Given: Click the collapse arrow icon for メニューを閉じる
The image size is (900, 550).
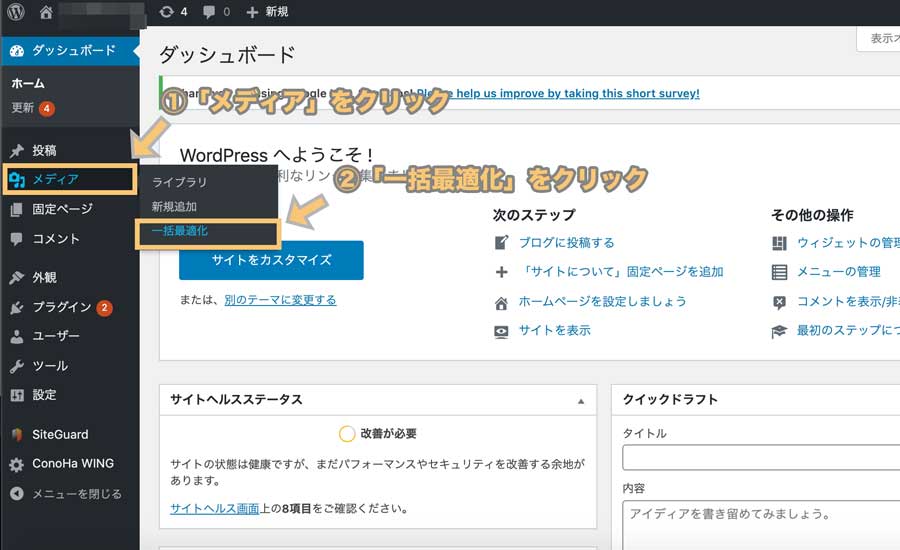Looking at the screenshot, I should 17,494.
